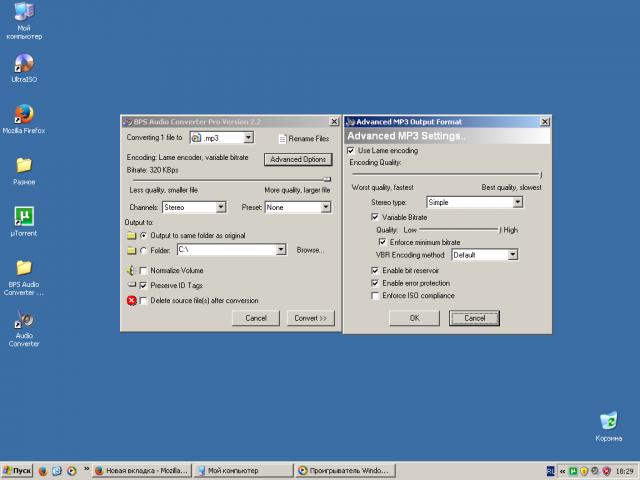
Task: Open the Recycle Bin icon
Action: [608, 421]
